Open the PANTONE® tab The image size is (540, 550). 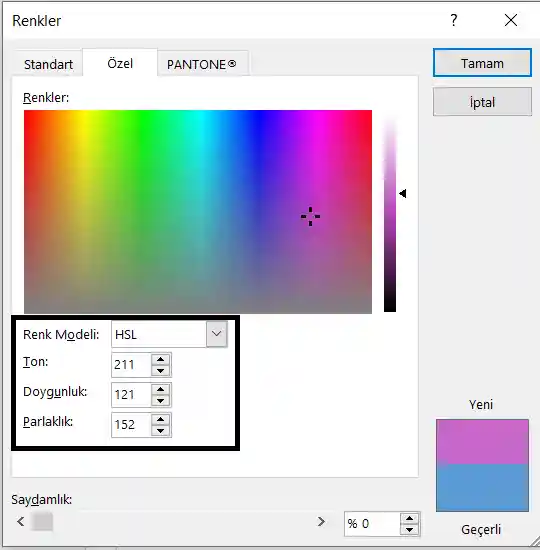tap(202, 64)
